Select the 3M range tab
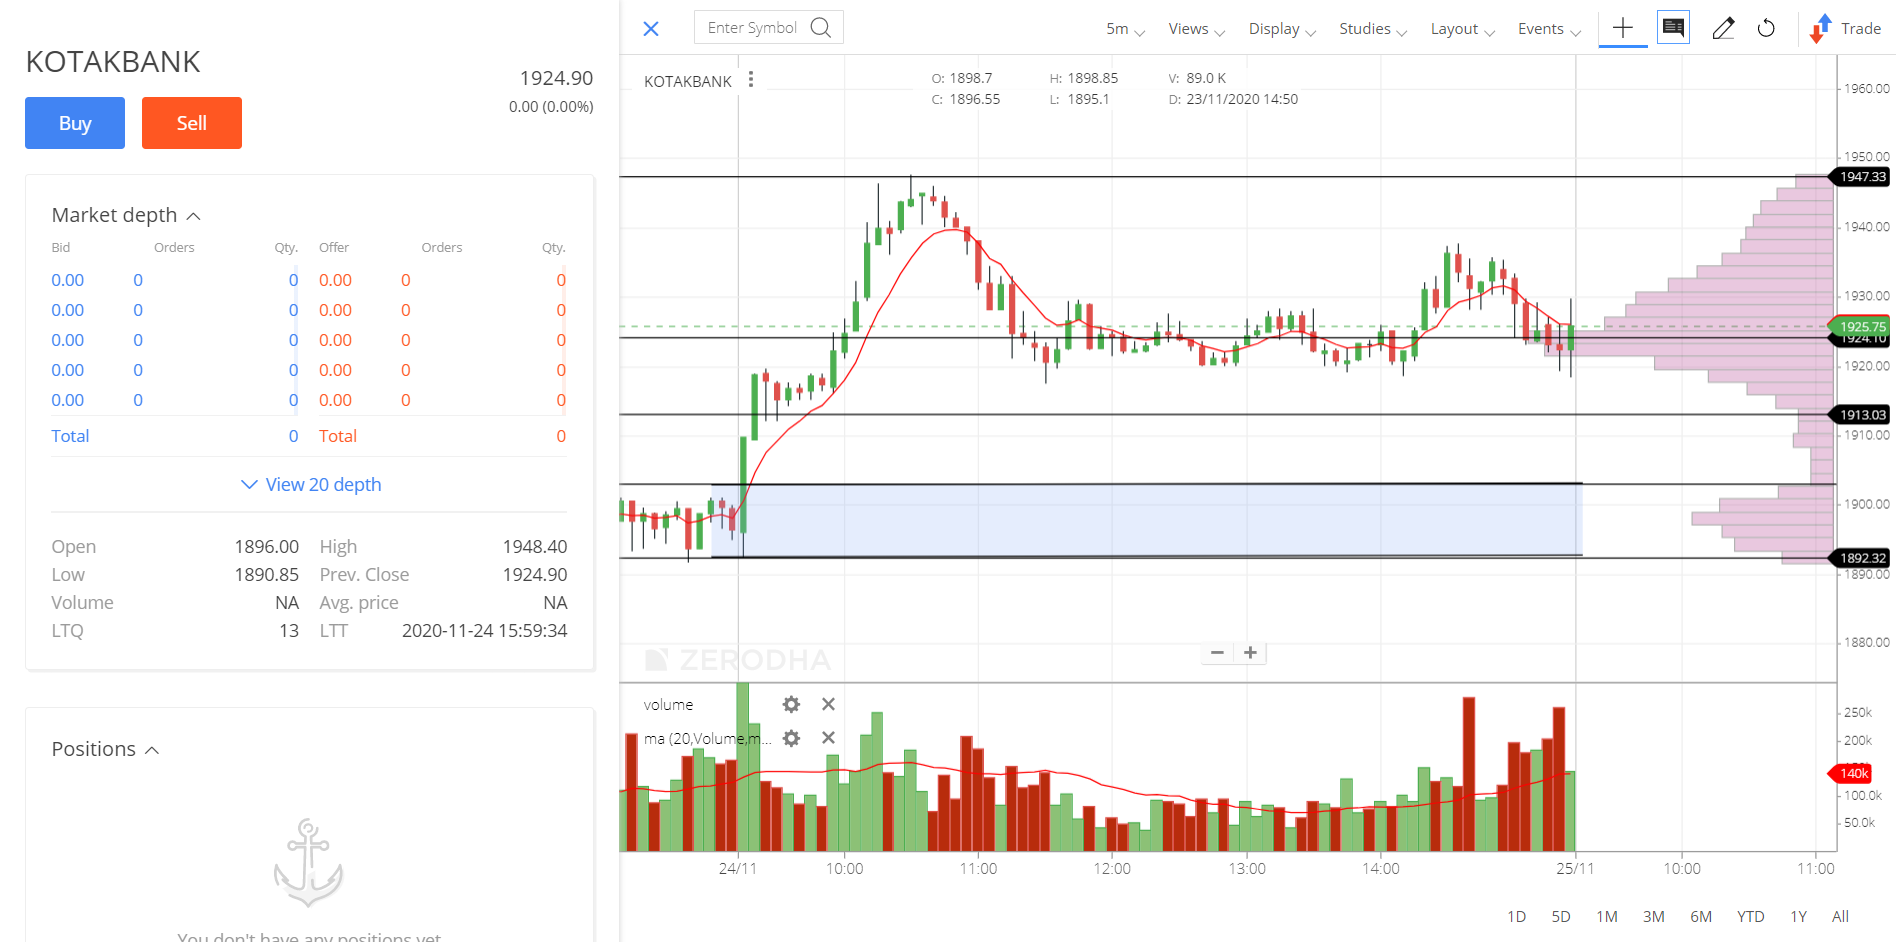The height and width of the screenshot is (942, 1896). click(1654, 917)
